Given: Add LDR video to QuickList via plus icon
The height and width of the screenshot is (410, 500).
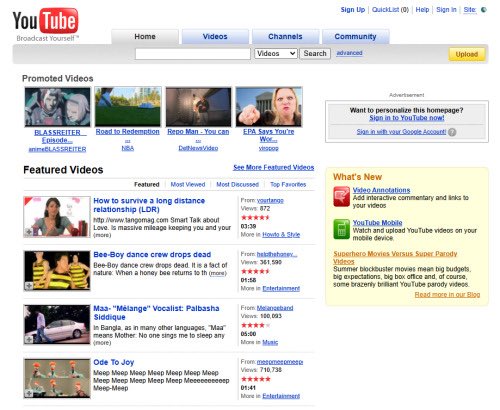Looking at the screenshot, I should click(x=29, y=232).
